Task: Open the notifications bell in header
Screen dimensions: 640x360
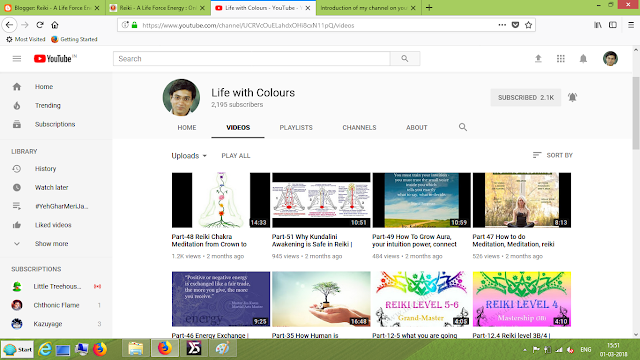Action: 583,59
